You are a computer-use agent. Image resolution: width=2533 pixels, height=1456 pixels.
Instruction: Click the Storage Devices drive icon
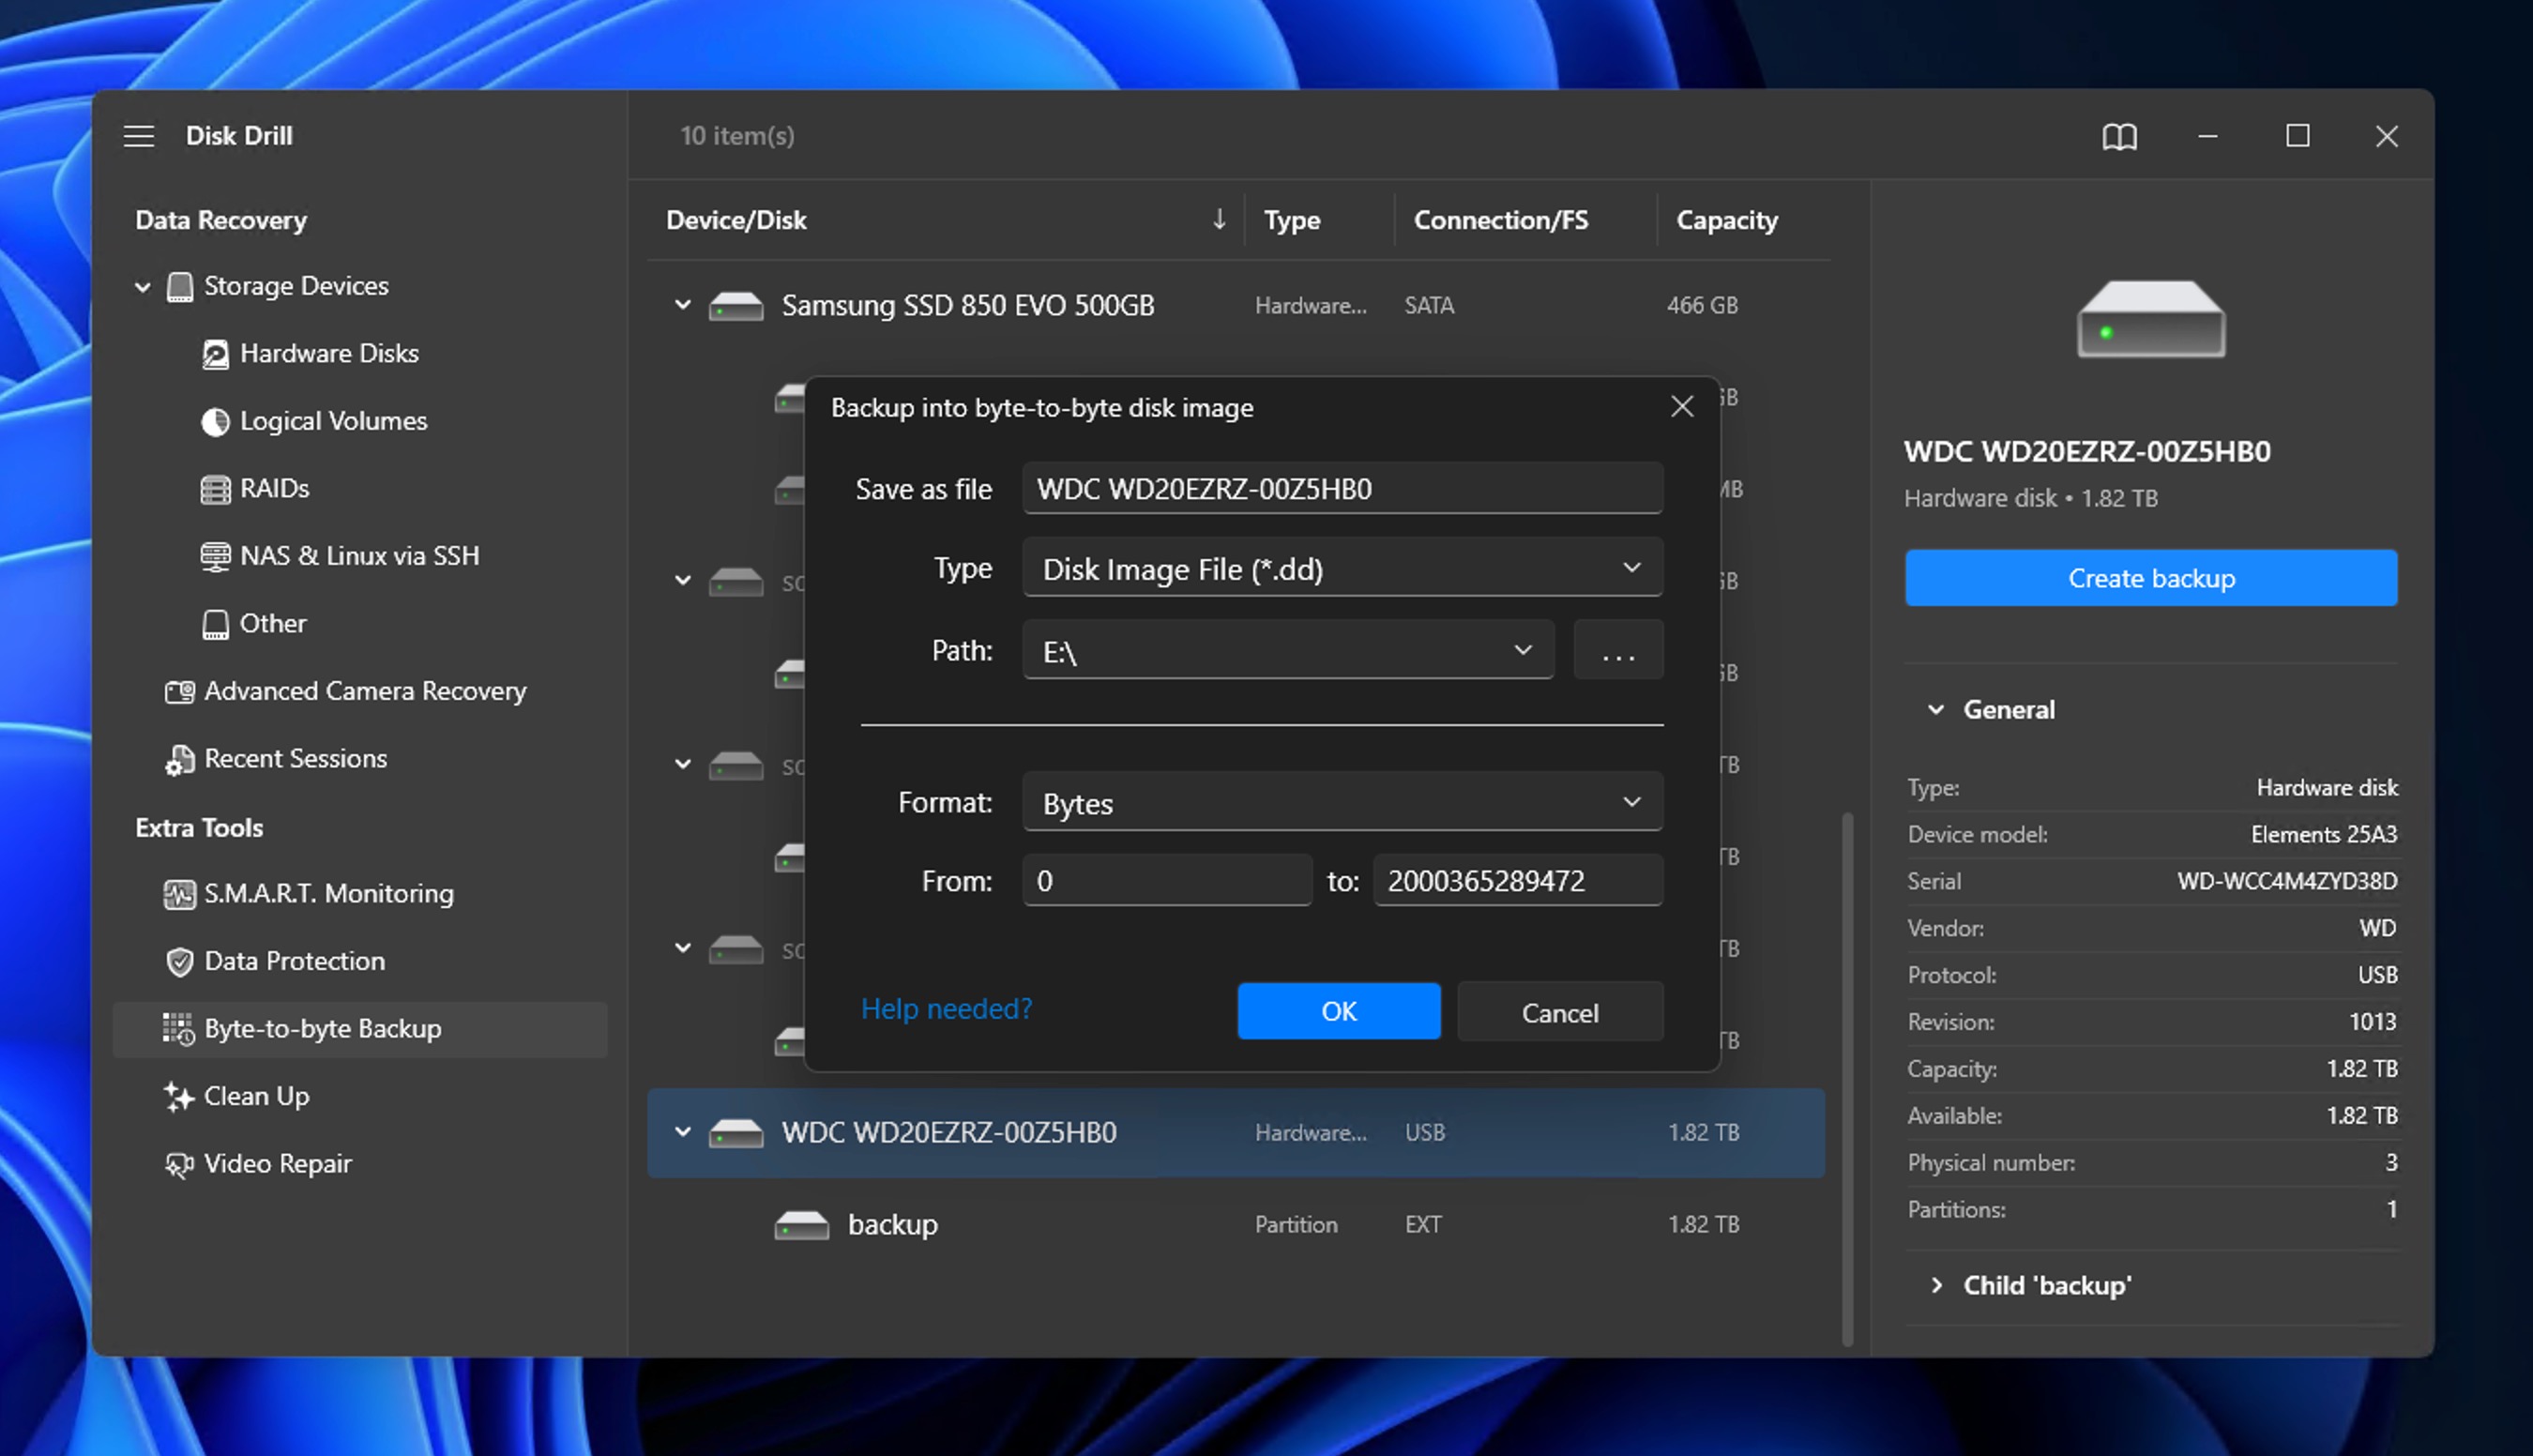tap(180, 287)
